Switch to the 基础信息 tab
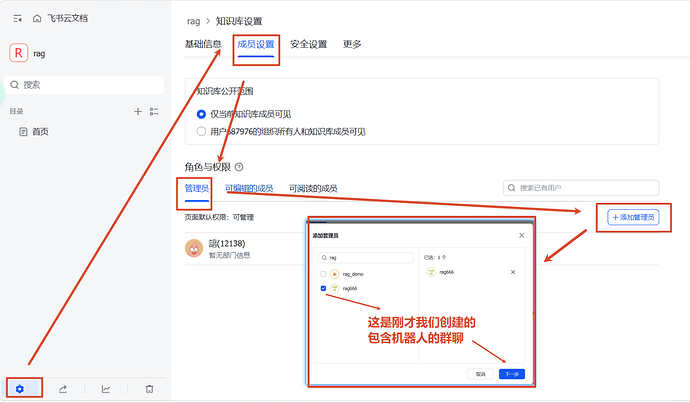This screenshot has height=403, width=690. (203, 44)
